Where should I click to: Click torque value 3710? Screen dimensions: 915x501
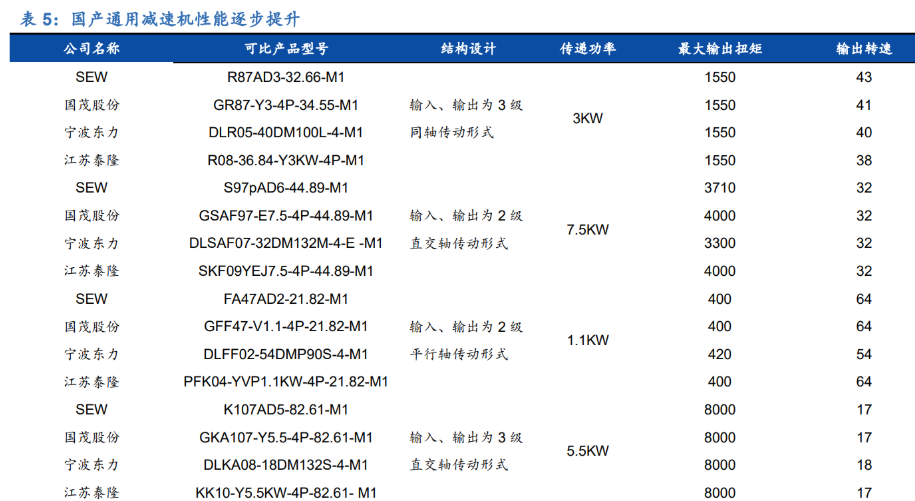tap(720, 188)
